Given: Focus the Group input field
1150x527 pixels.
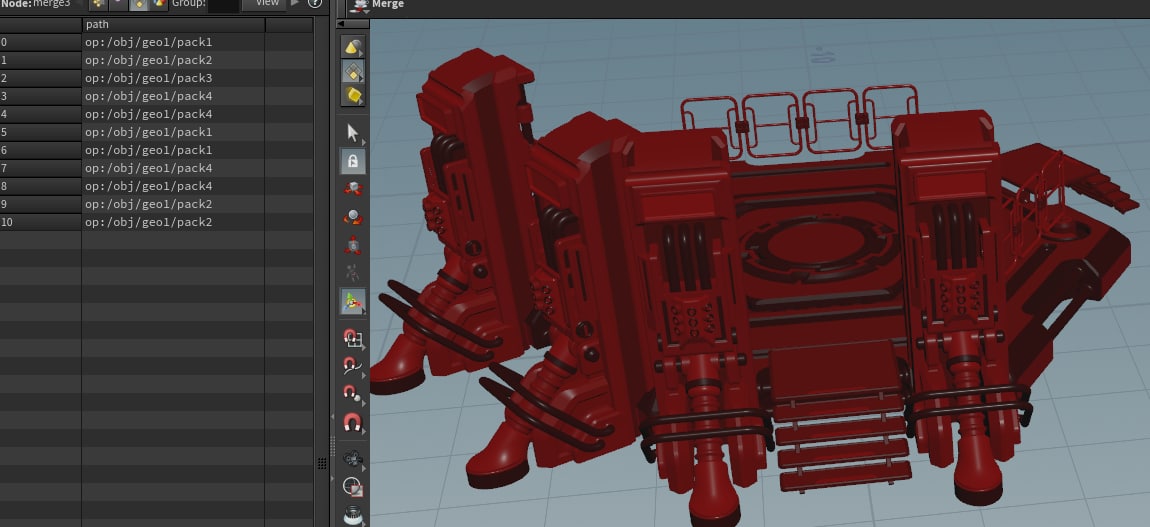Looking at the screenshot, I should [x=224, y=4].
